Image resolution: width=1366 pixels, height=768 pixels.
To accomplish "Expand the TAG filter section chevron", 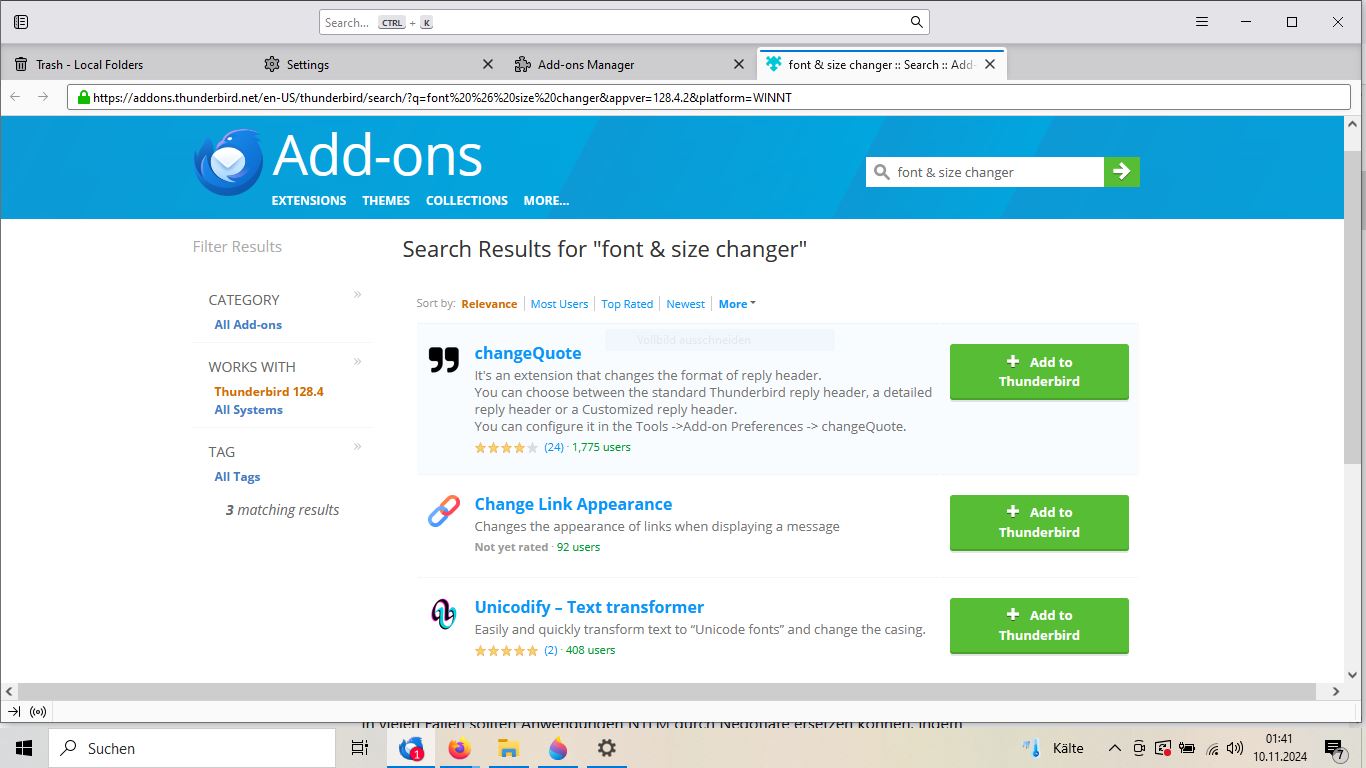I will [357, 446].
